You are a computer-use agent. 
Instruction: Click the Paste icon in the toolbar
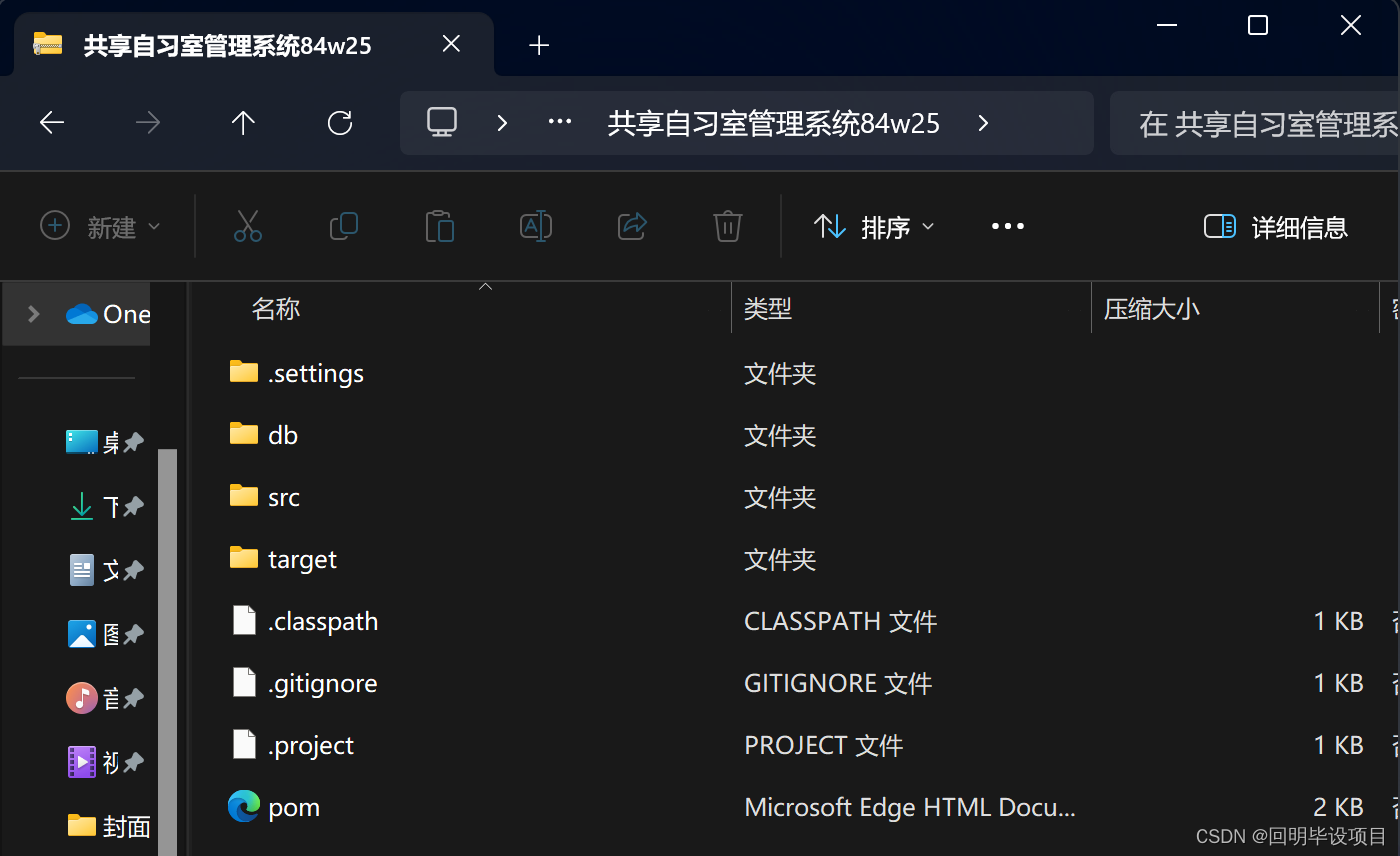click(x=439, y=226)
